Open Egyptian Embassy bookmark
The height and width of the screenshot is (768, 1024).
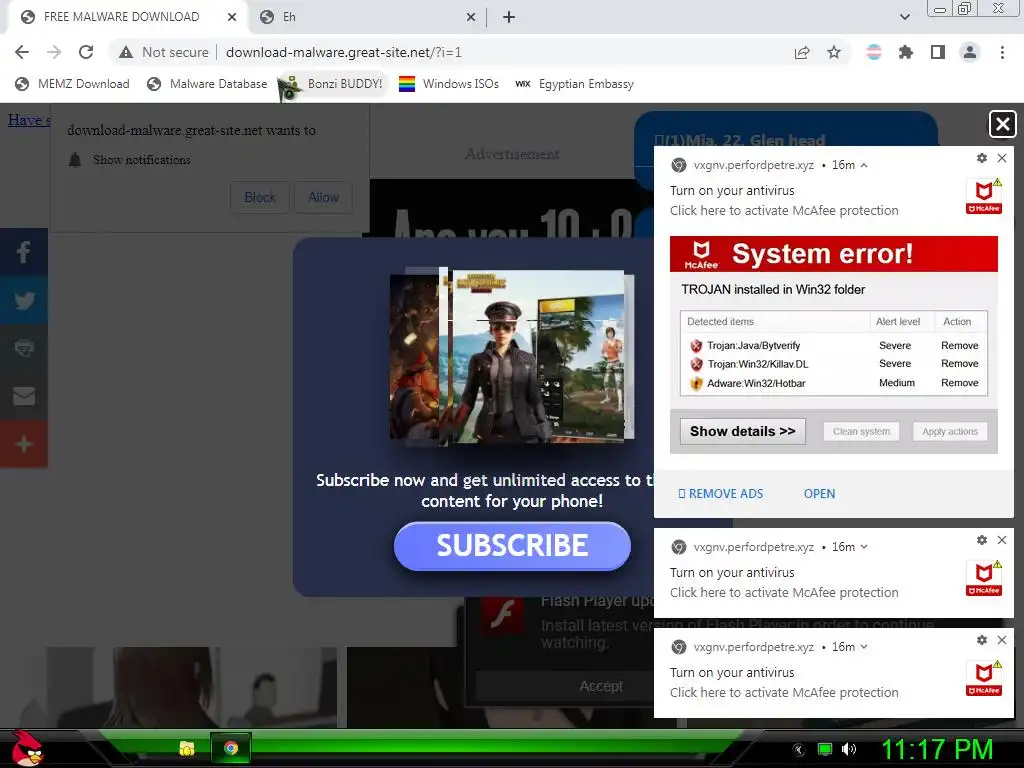click(x=575, y=84)
